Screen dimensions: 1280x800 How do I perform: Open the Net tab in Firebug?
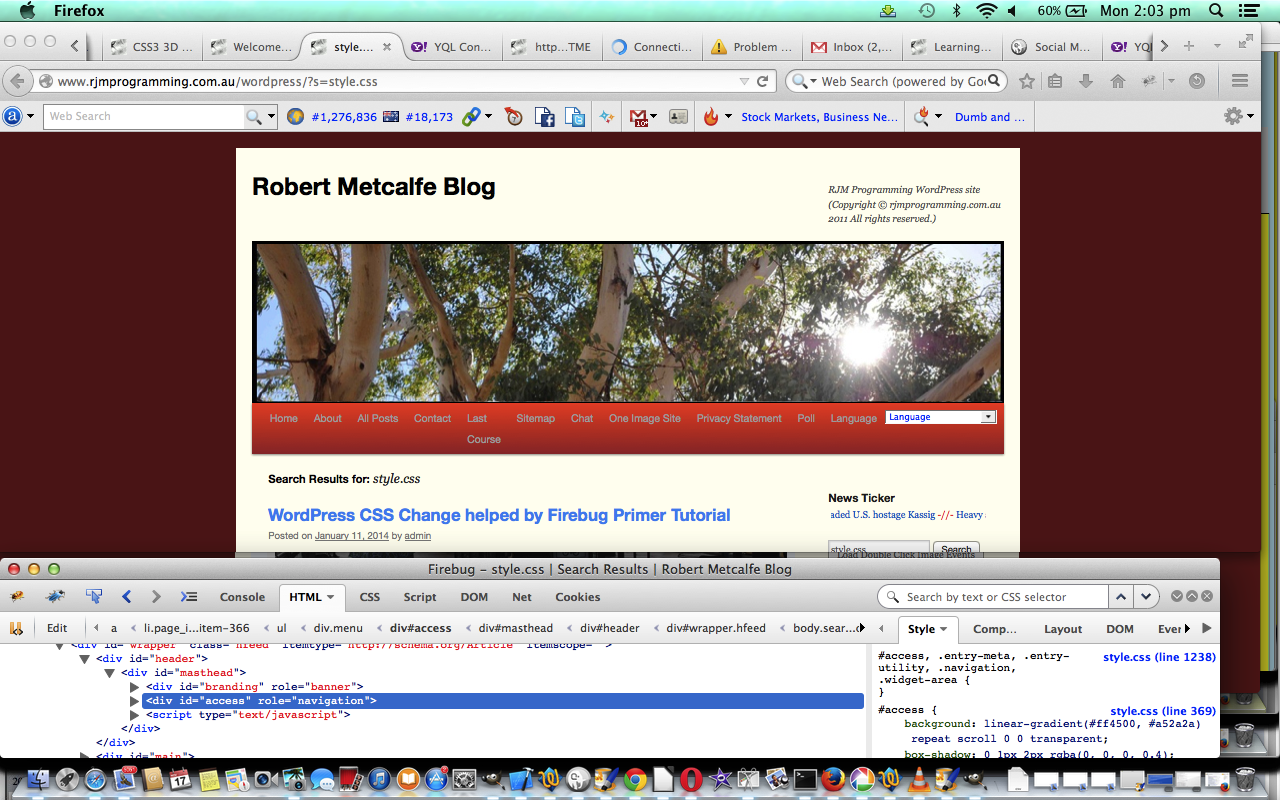[x=522, y=597]
